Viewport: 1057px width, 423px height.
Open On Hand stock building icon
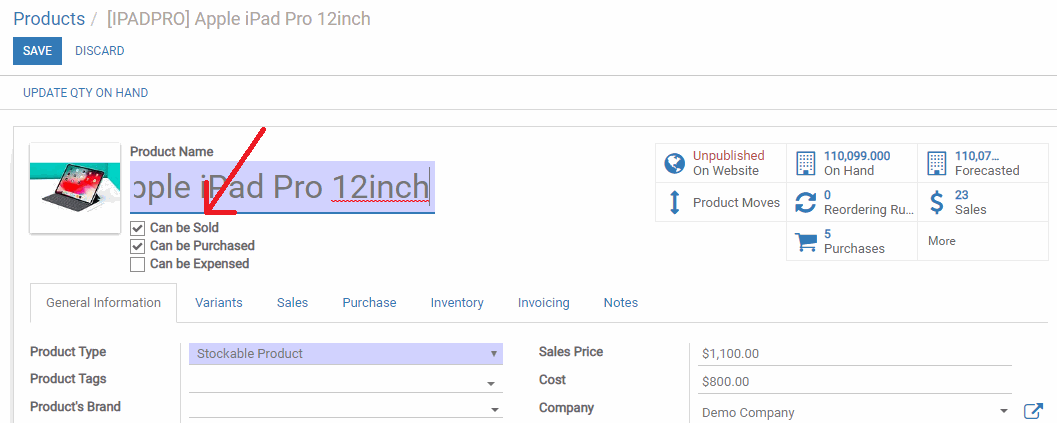[x=806, y=163]
